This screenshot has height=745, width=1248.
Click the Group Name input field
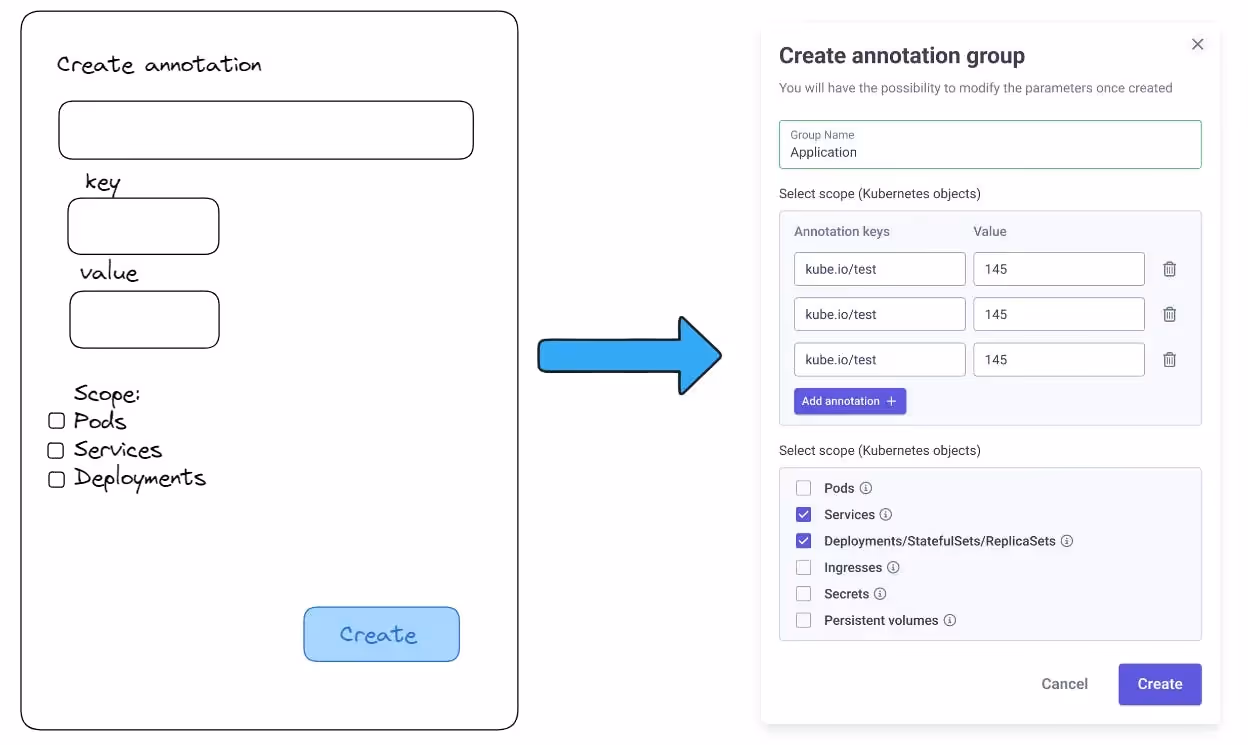(990, 145)
